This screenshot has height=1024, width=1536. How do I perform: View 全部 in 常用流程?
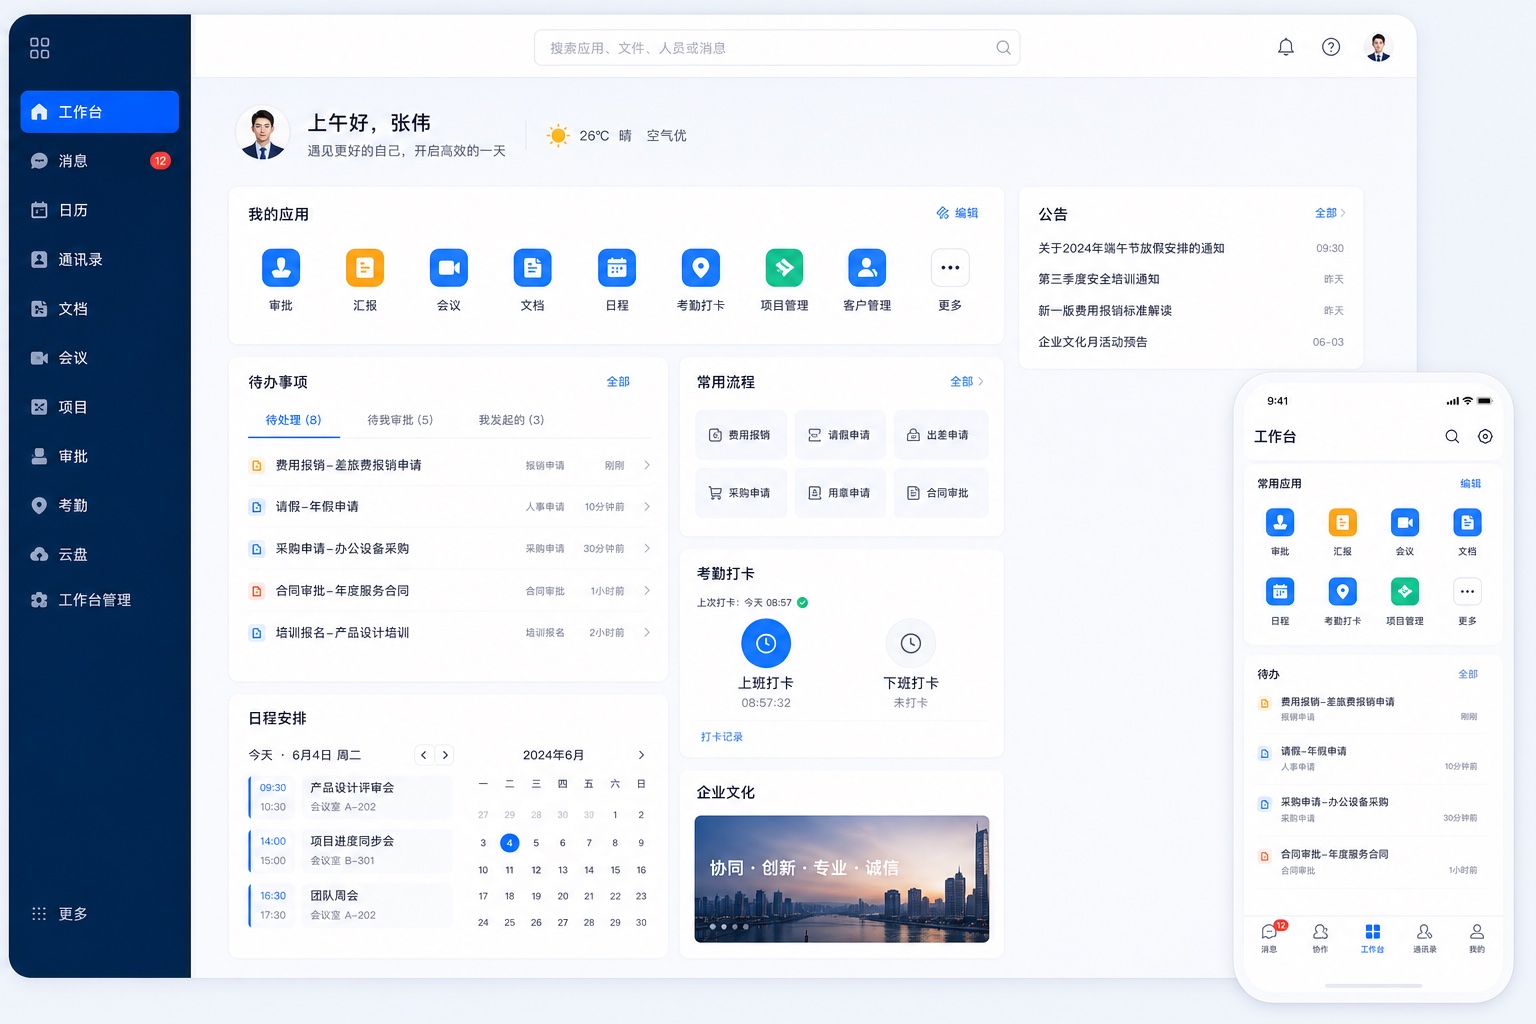966,382
